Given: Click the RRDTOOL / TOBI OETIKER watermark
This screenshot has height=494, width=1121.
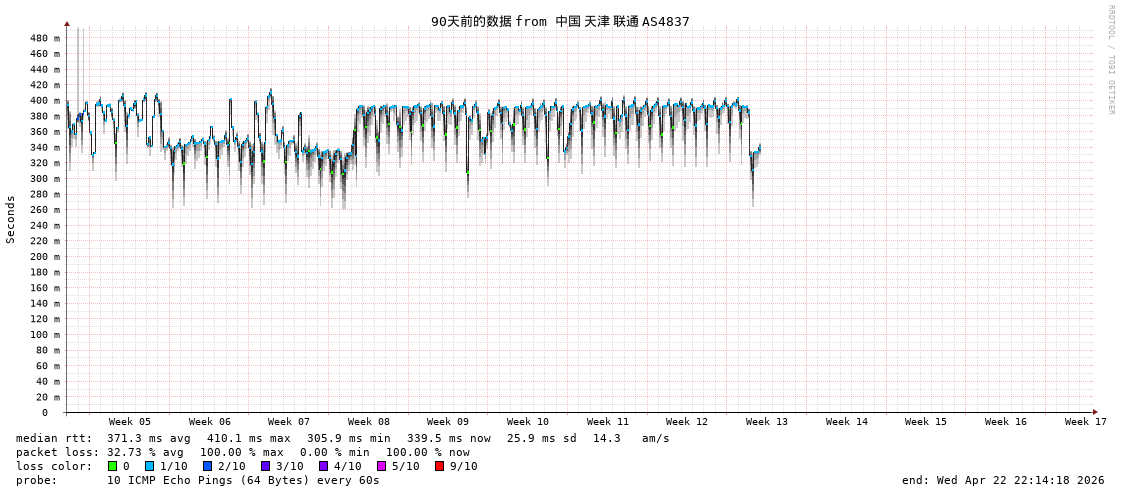Looking at the screenshot, I should click(x=1111, y=60).
